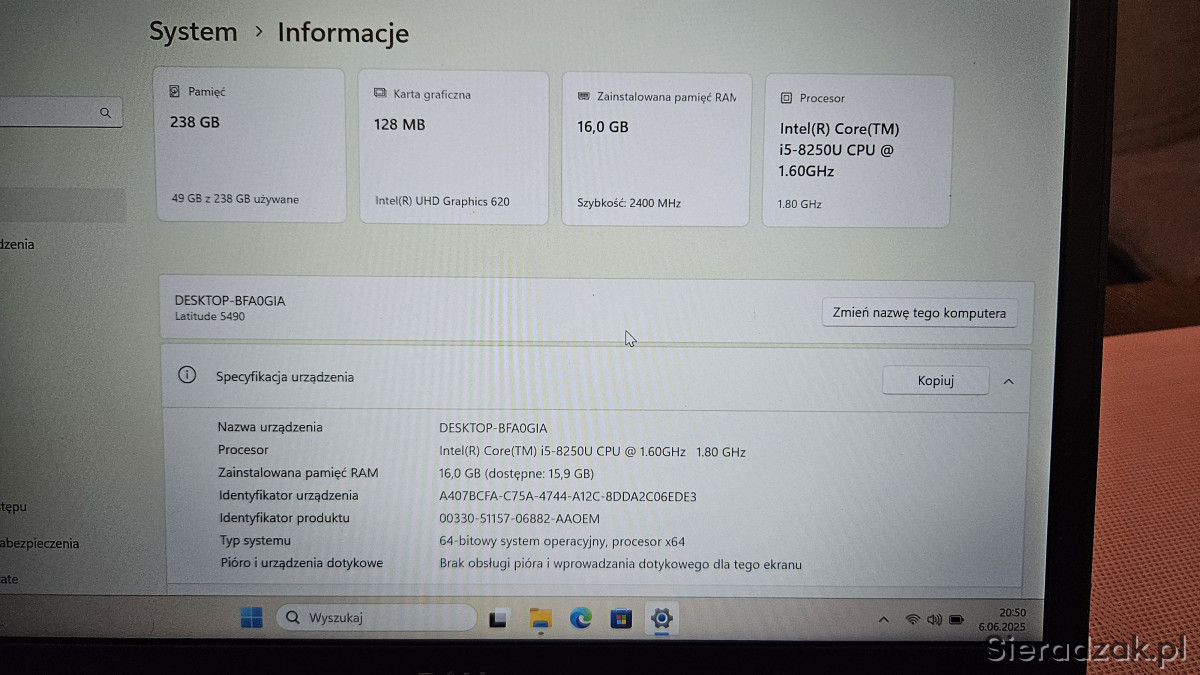
Task: Click the 64-bitowy system operacyjny text
Action: [x=562, y=542]
